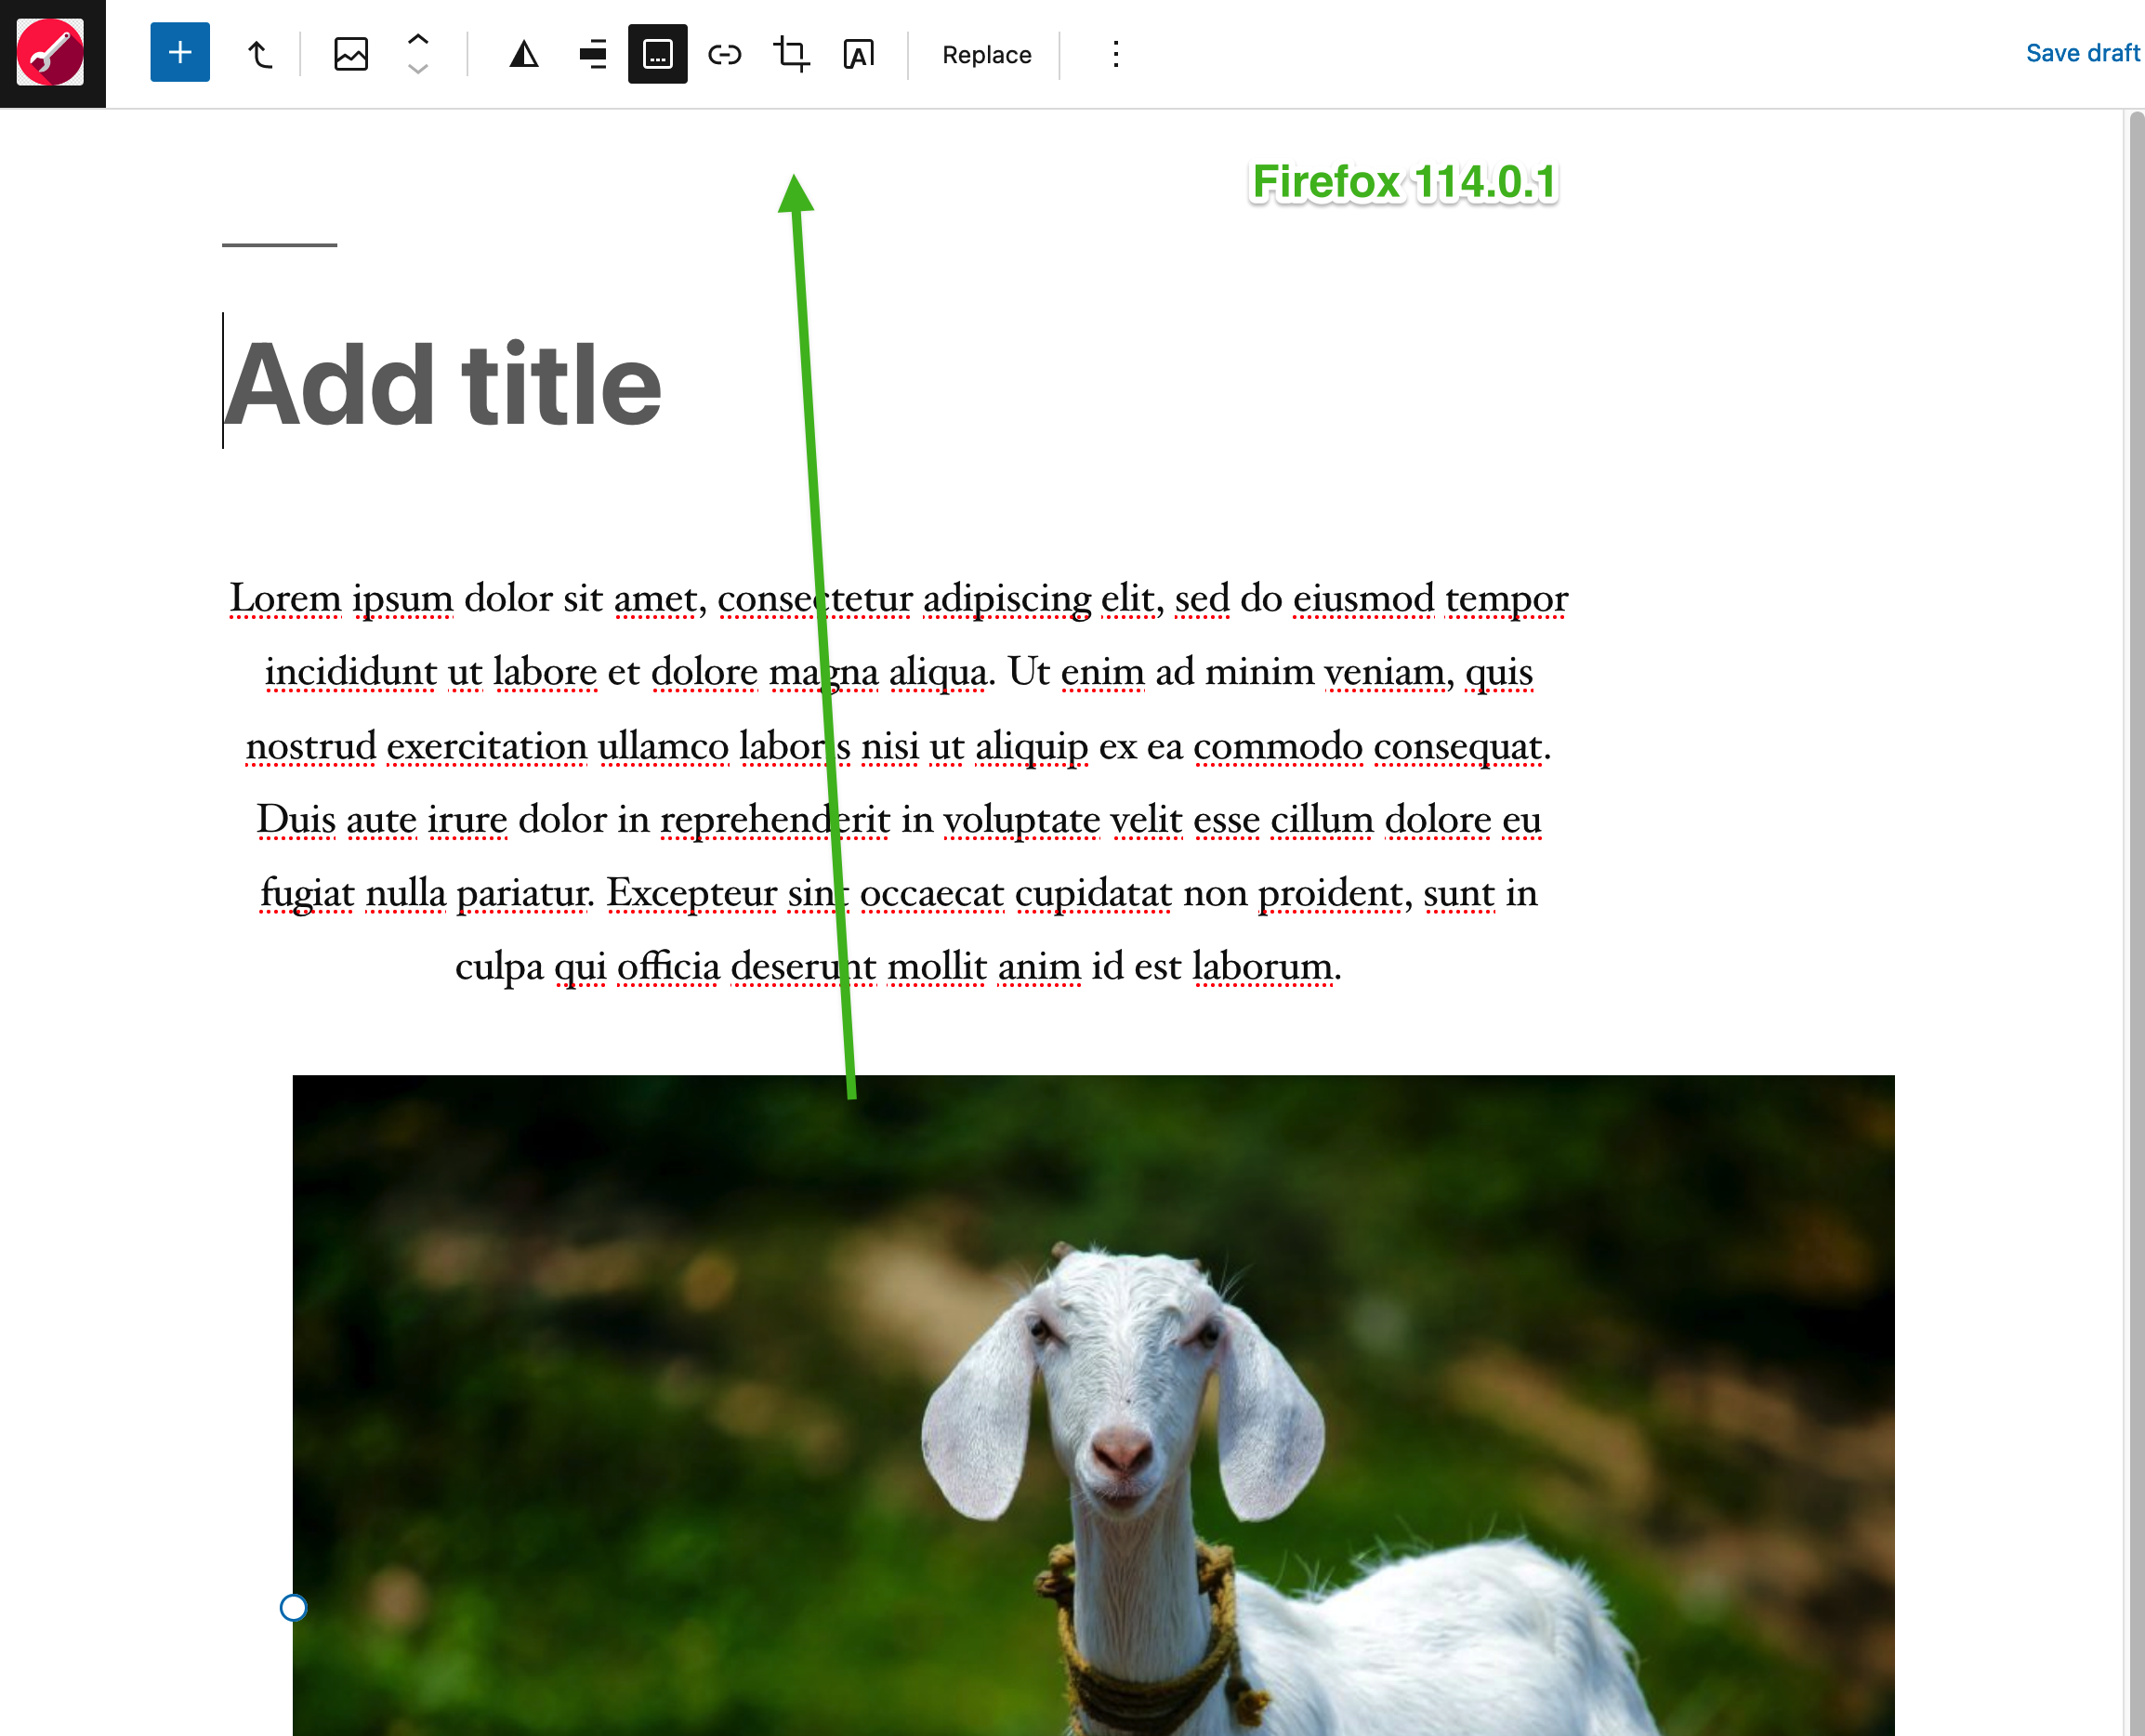Click the image resize handle

[293, 1609]
